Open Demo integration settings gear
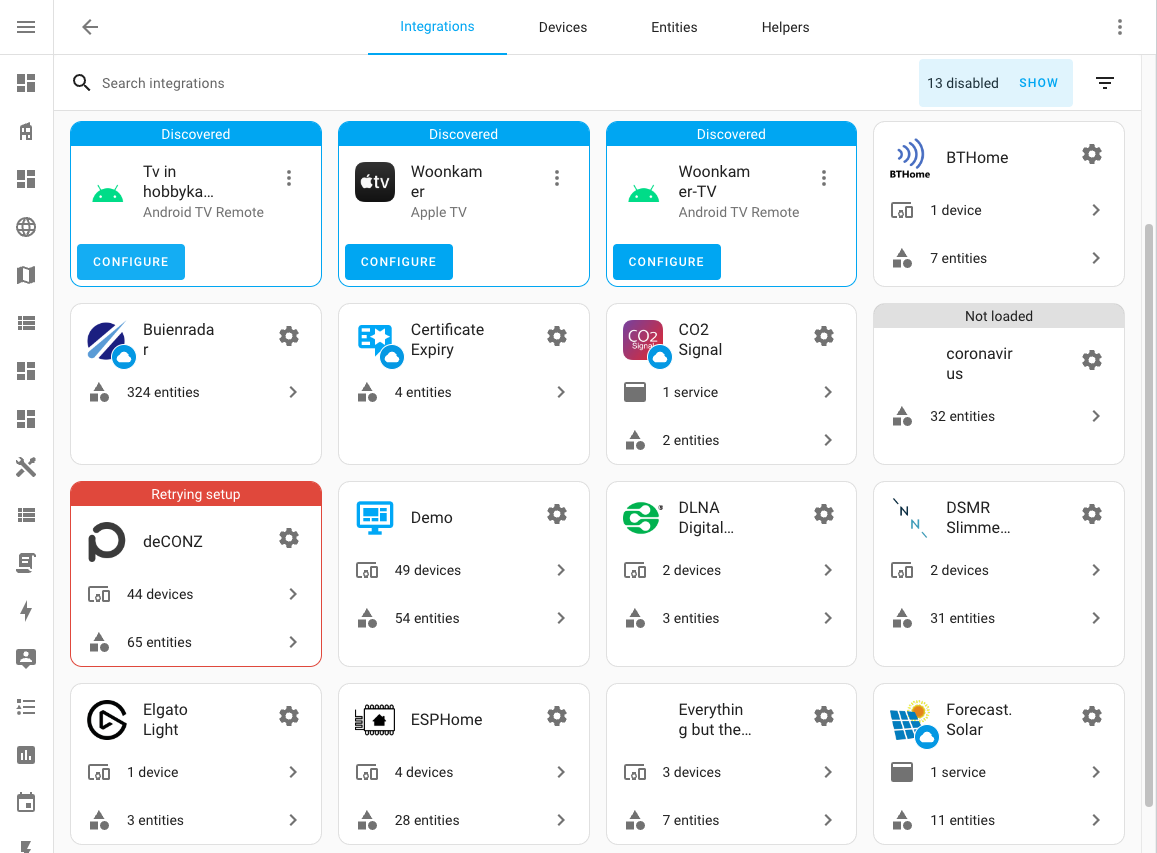Viewport: 1157px width, 853px height. pos(557,514)
